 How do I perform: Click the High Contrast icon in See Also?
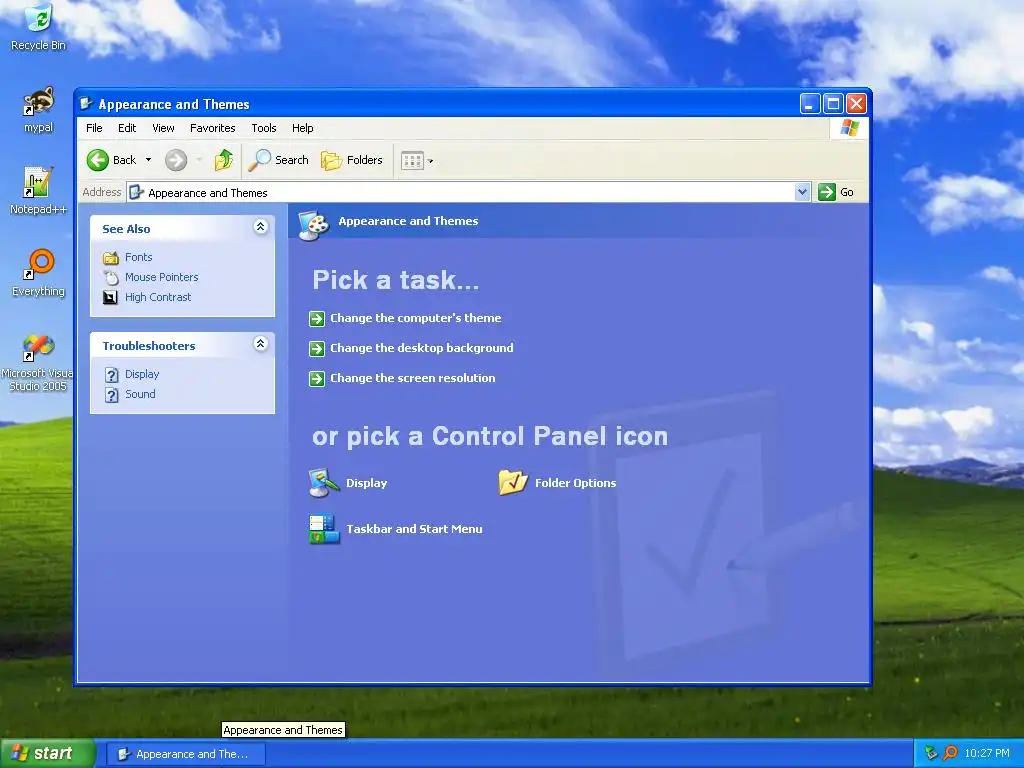coord(111,297)
